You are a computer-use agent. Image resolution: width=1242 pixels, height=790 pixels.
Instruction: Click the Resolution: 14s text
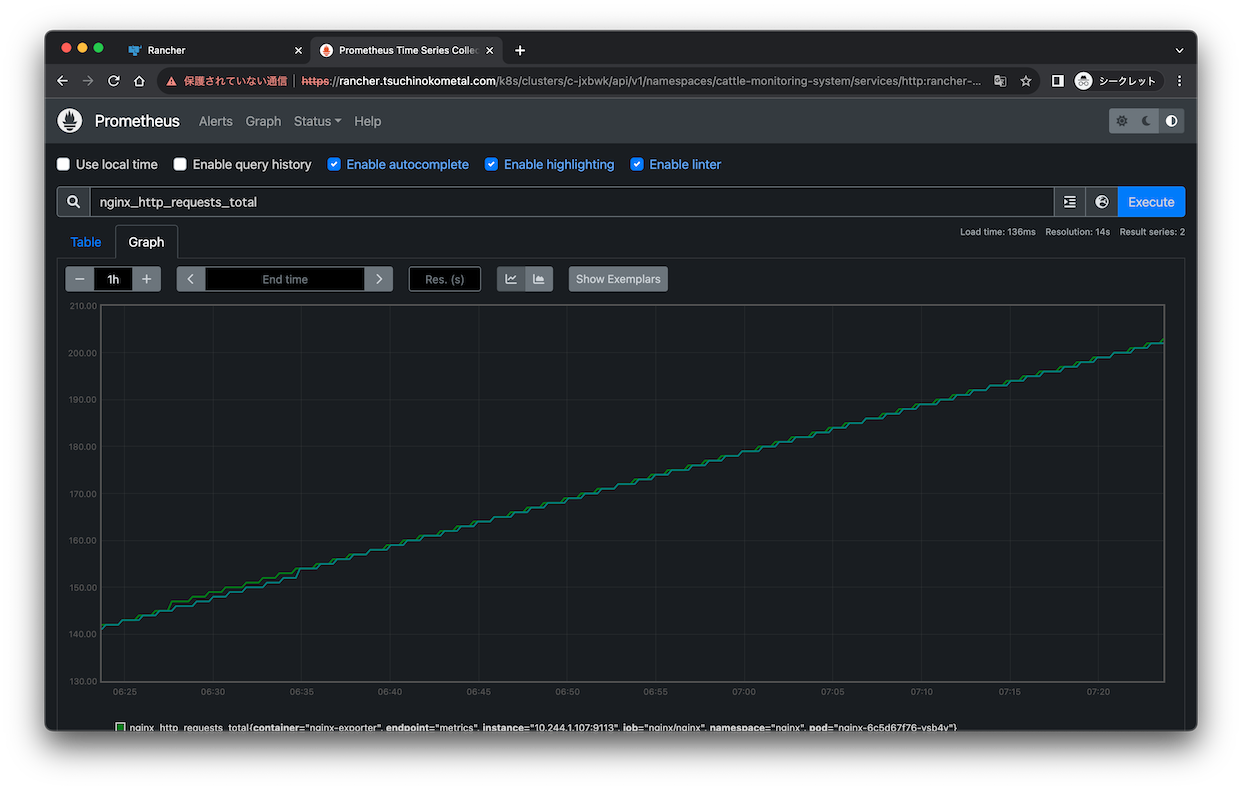pyautogui.click(x=1077, y=232)
